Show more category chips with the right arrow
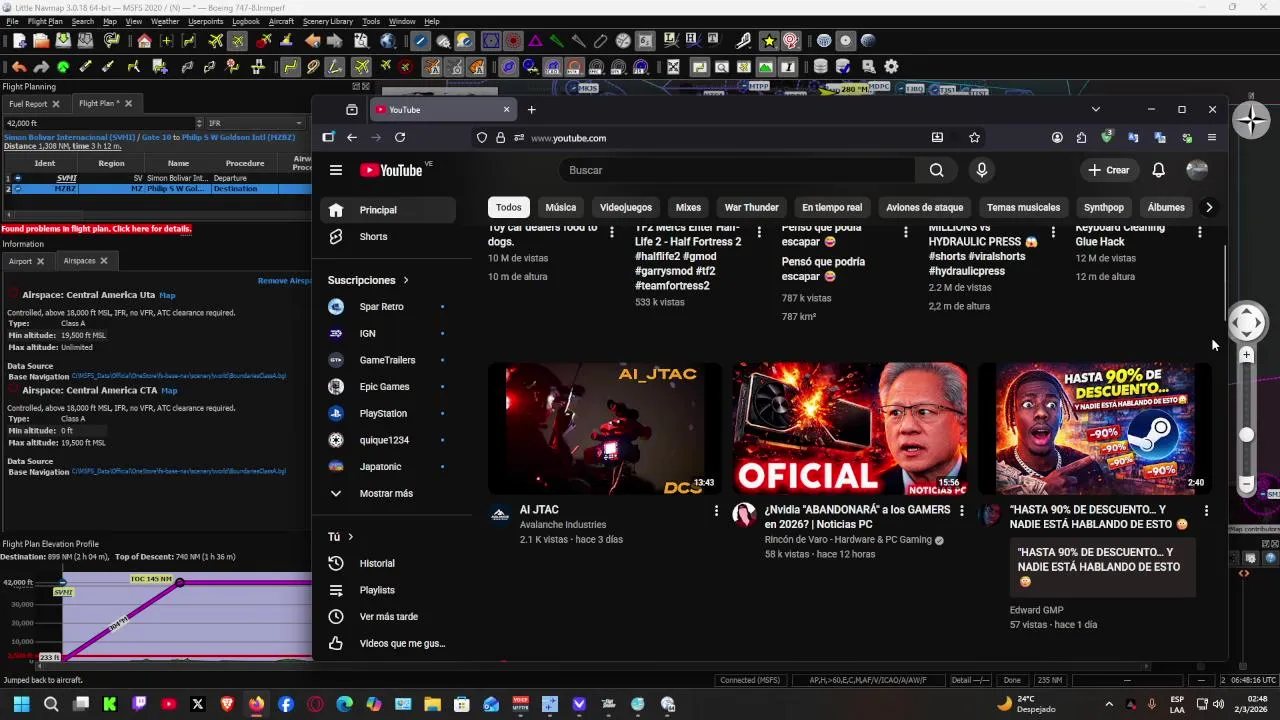Screen dimensions: 1280x720 1209,207
